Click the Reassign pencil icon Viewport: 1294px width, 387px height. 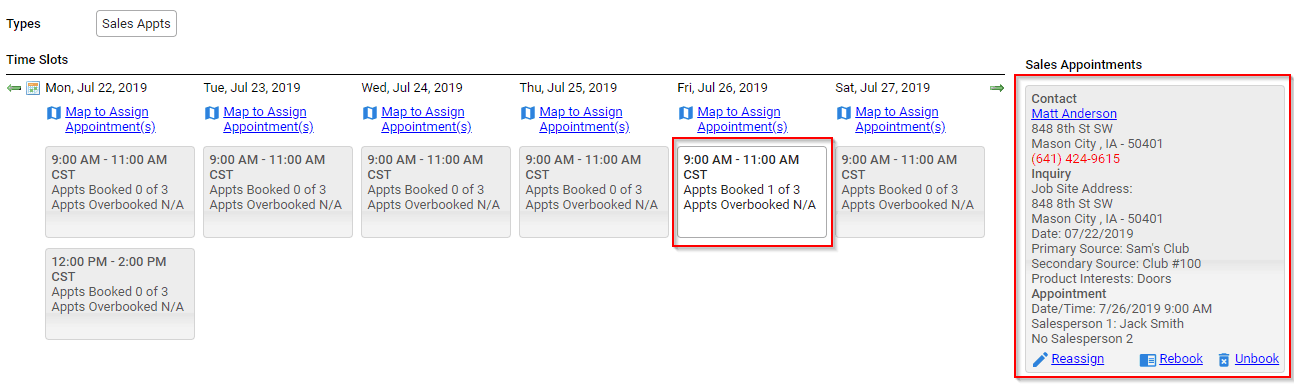[1040, 360]
